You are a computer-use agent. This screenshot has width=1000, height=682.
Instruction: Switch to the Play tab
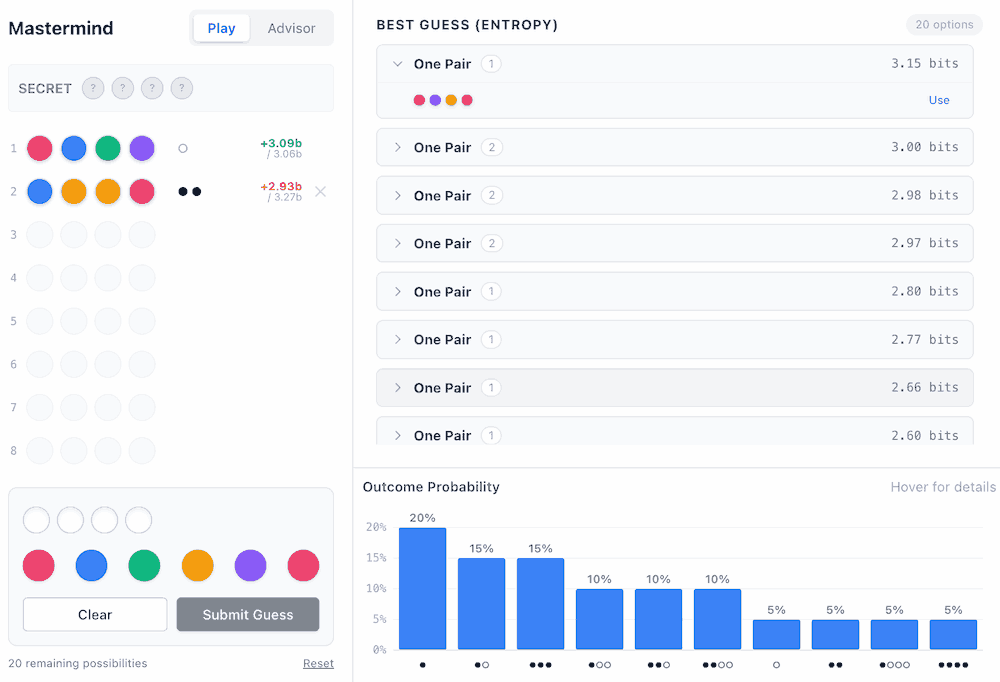[x=221, y=28]
